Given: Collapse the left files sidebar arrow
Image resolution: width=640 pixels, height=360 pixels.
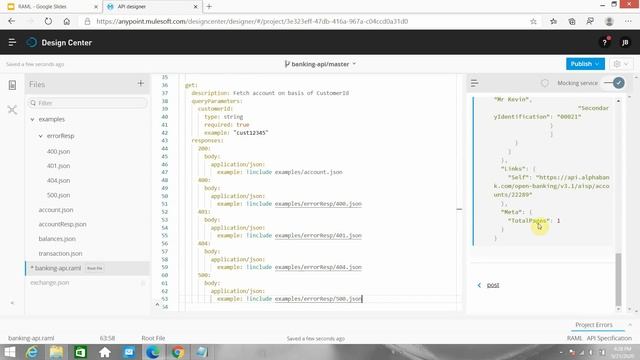Looking at the screenshot, I should coord(12,303).
